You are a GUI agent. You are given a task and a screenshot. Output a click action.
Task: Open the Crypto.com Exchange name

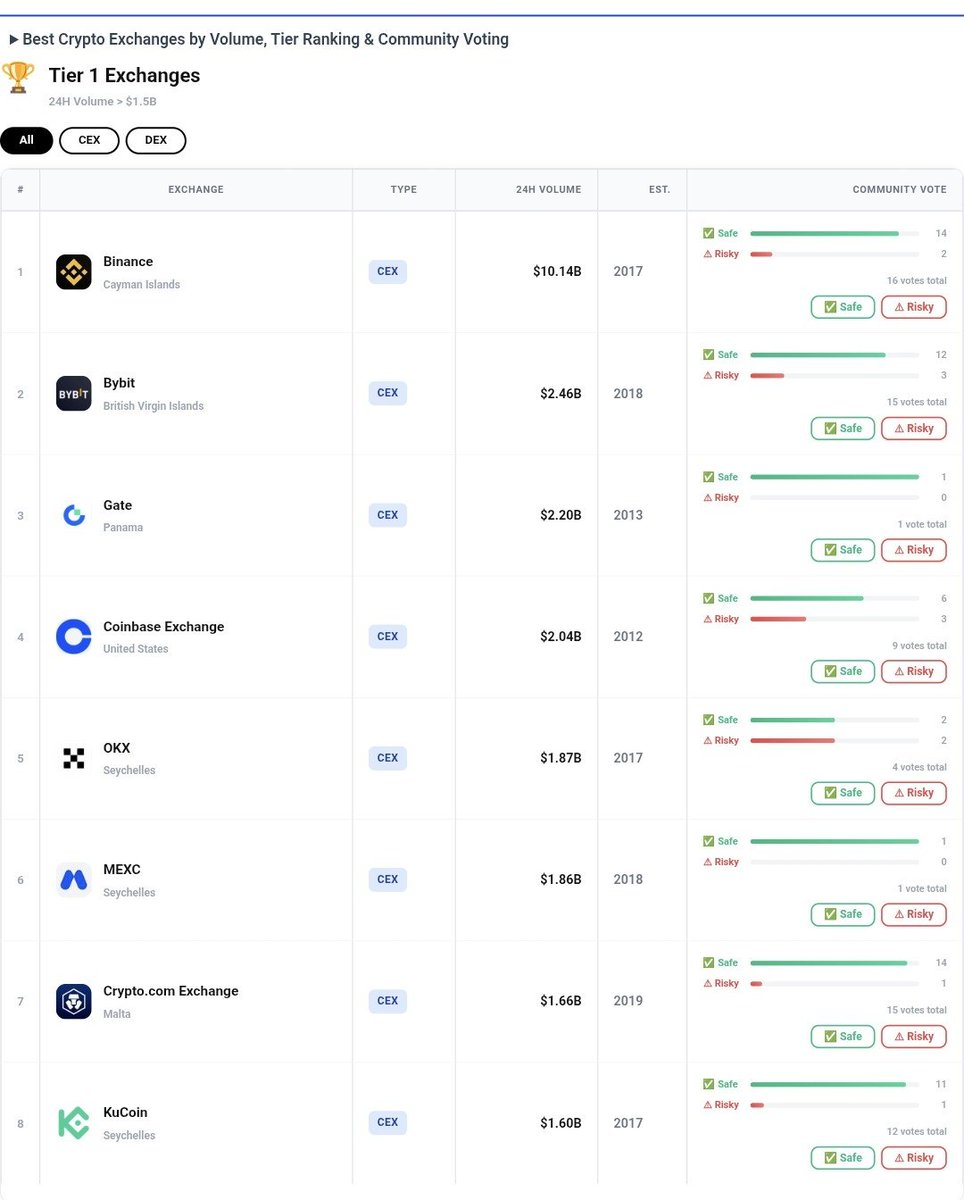(171, 991)
